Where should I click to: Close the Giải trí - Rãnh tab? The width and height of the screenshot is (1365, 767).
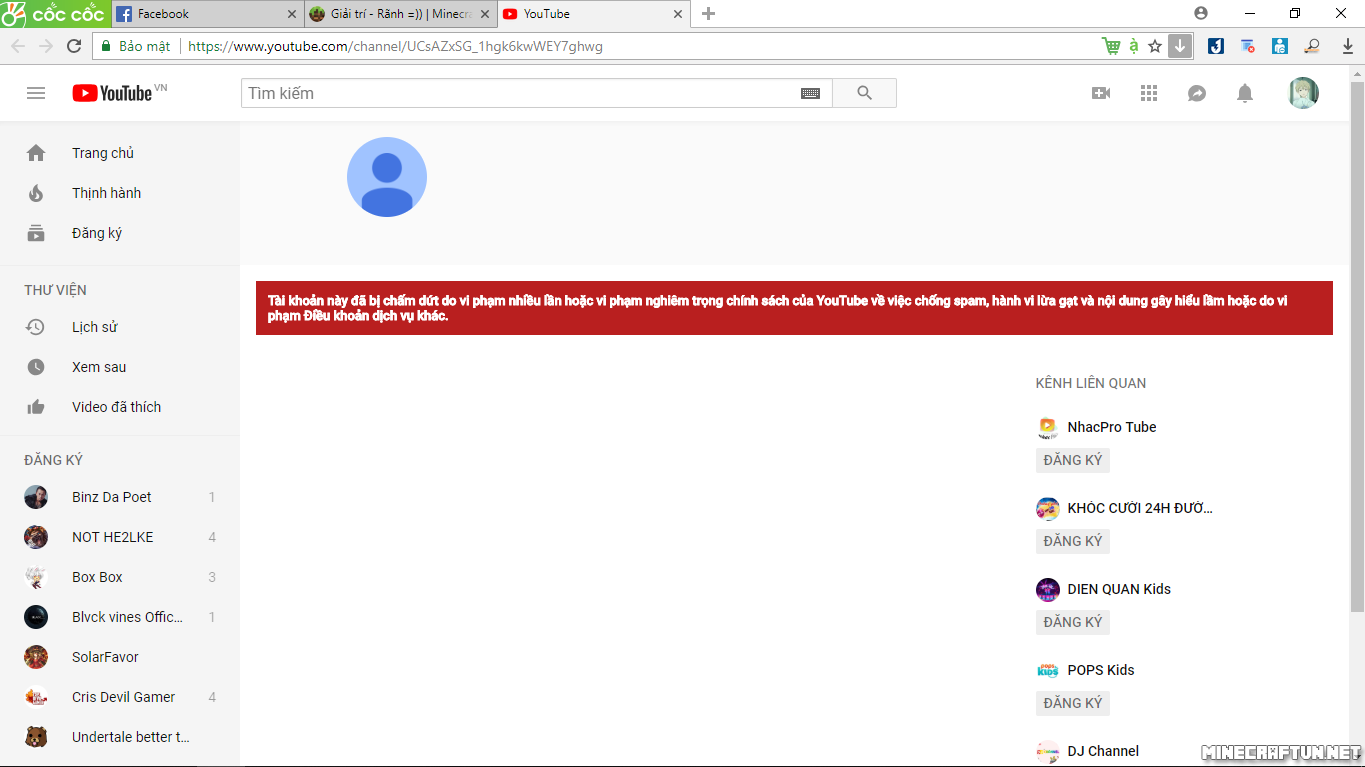click(x=486, y=14)
